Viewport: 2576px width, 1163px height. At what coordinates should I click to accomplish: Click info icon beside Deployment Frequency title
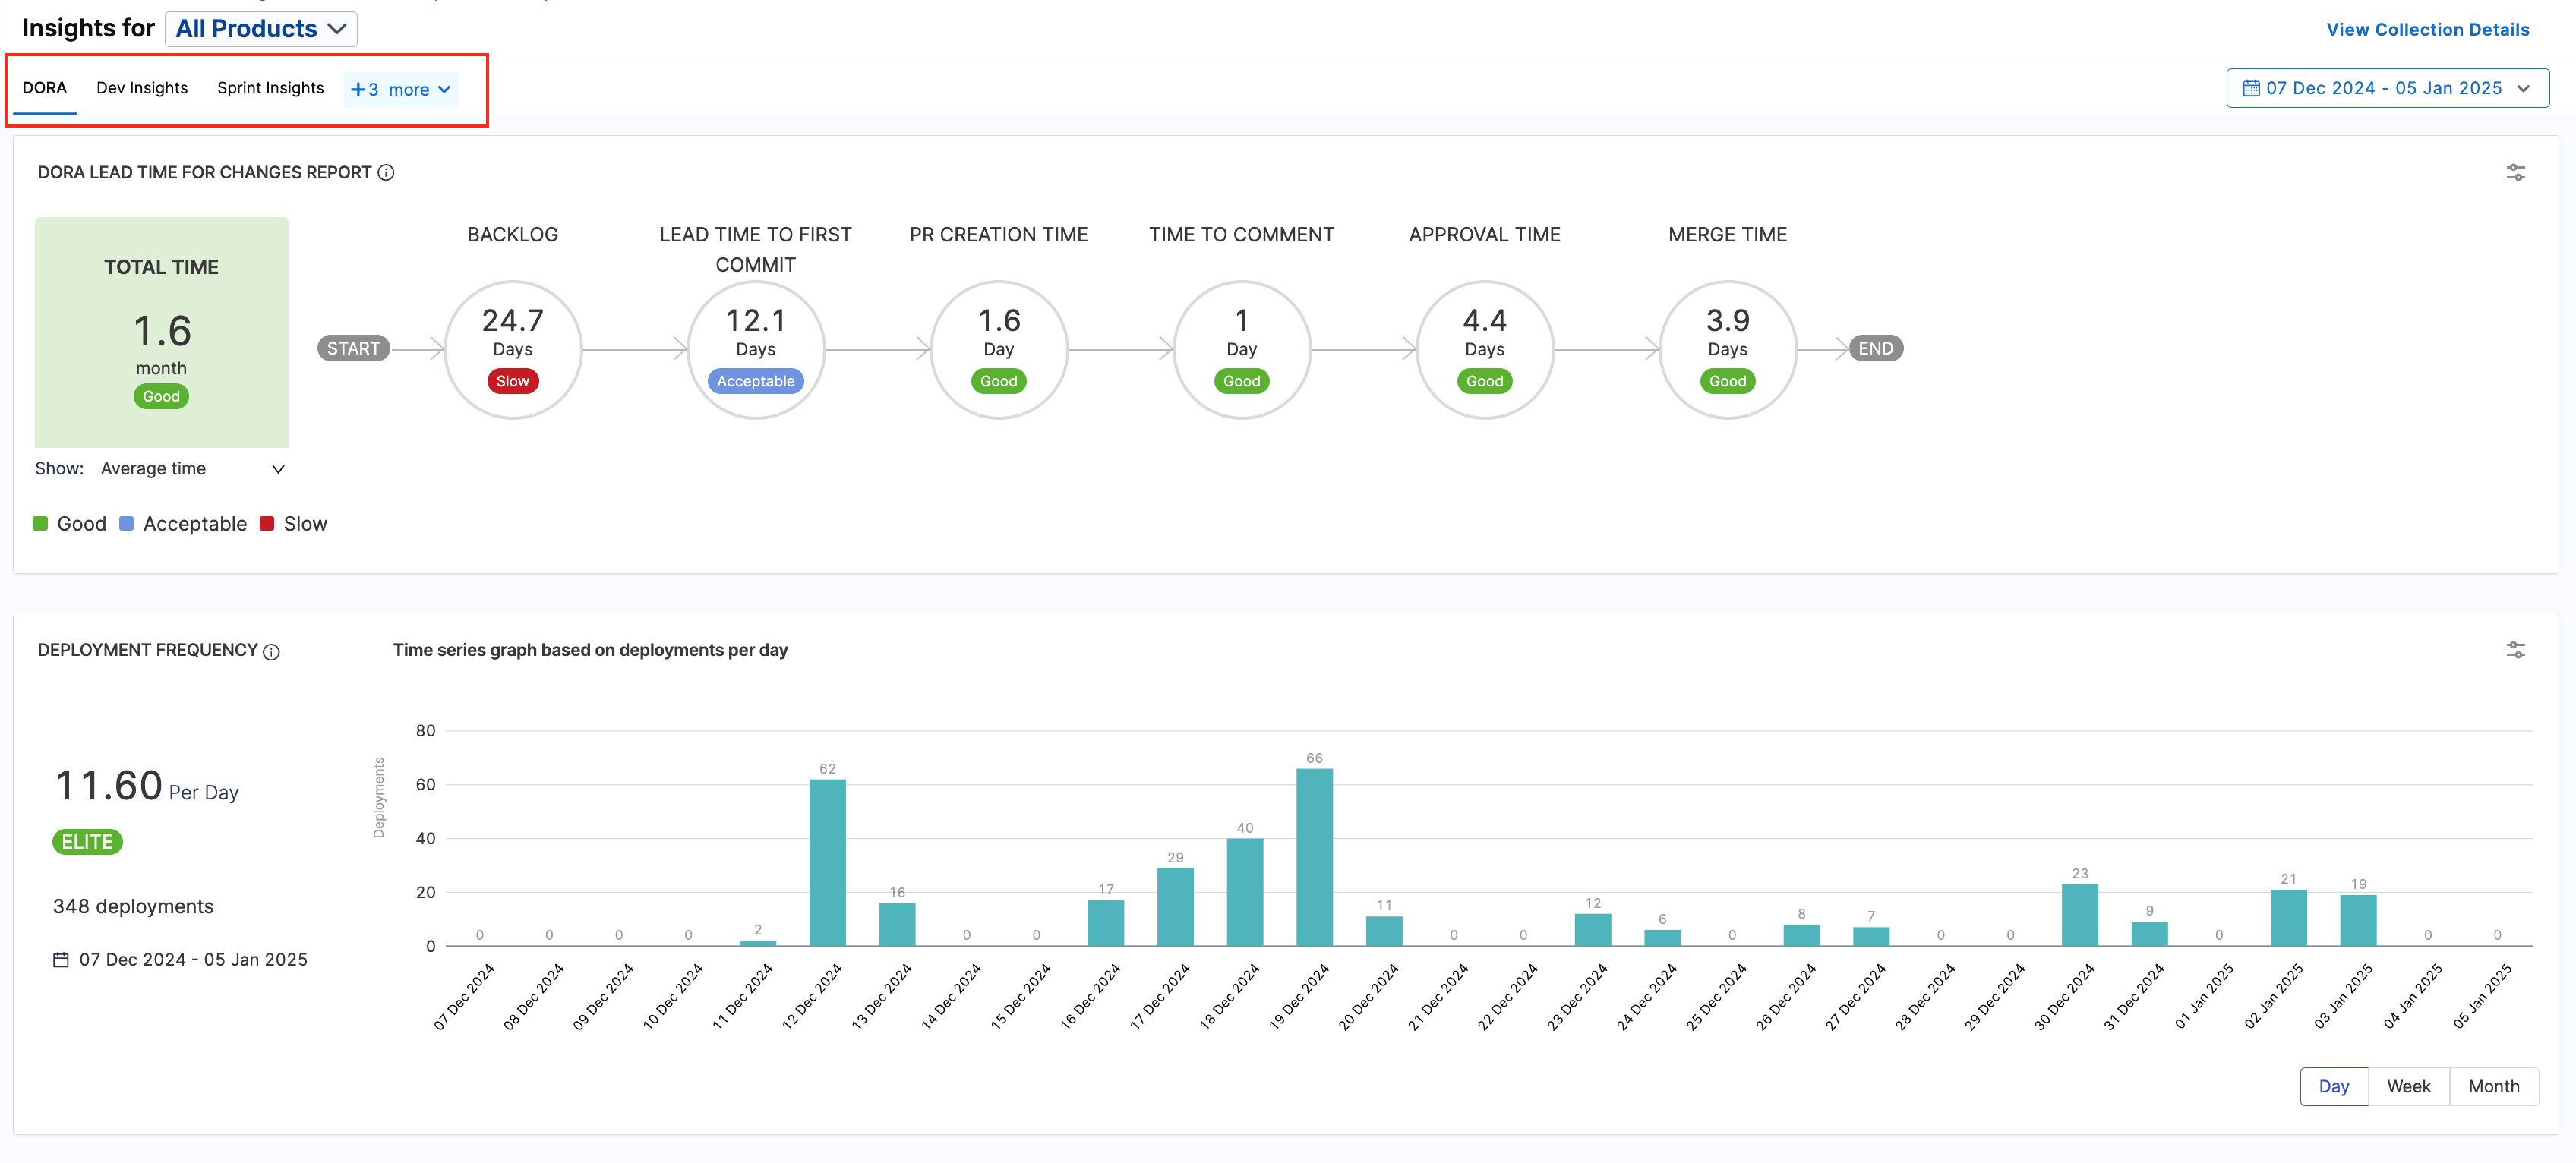click(x=271, y=652)
